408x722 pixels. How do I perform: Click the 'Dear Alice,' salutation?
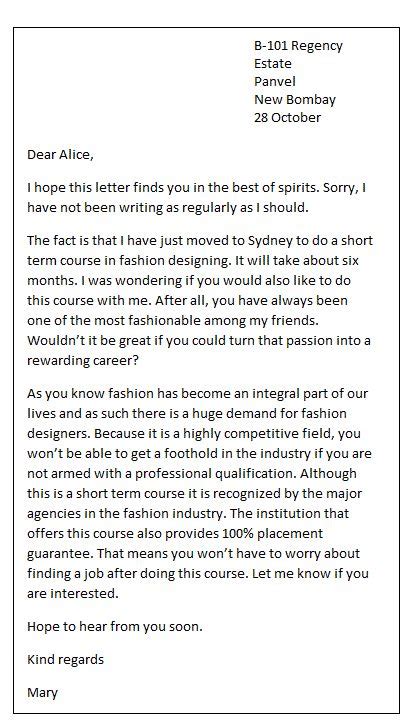pos(60,155)
